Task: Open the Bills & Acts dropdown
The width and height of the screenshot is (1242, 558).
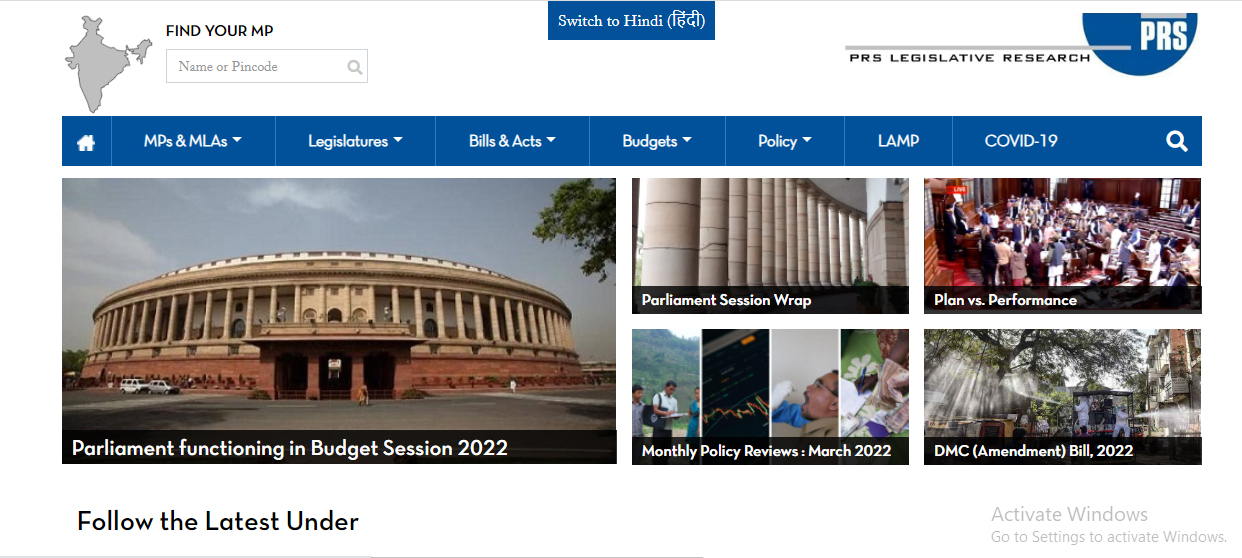Action: point(512,141)
